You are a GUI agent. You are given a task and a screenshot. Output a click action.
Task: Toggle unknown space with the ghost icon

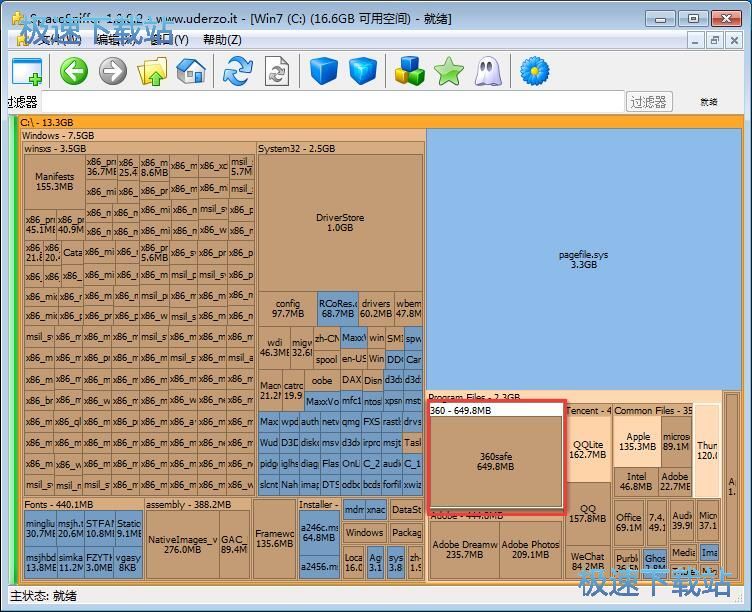[488, 71]
